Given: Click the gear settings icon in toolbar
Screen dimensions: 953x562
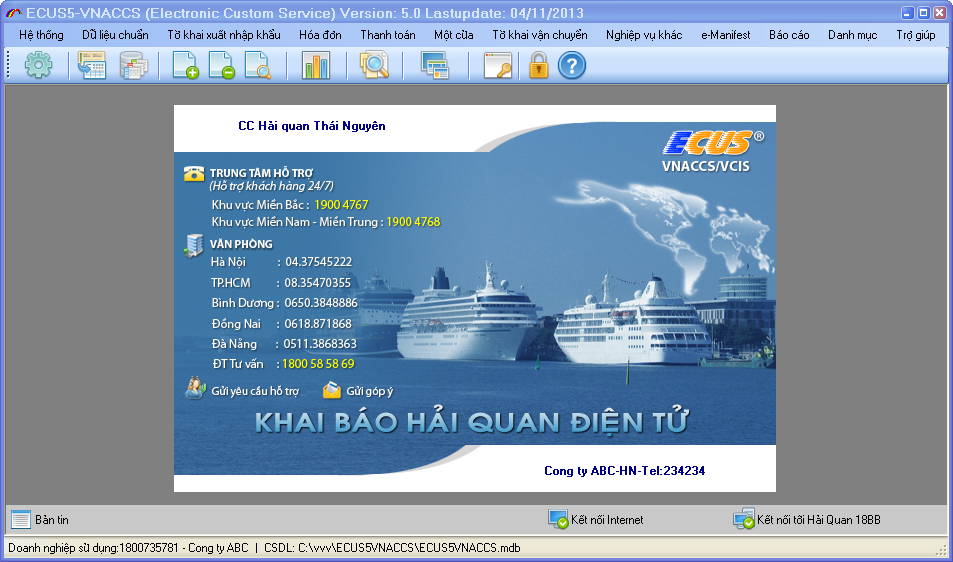Looking at the screenshot, I should pyautogui.click(x=38, y=67).
